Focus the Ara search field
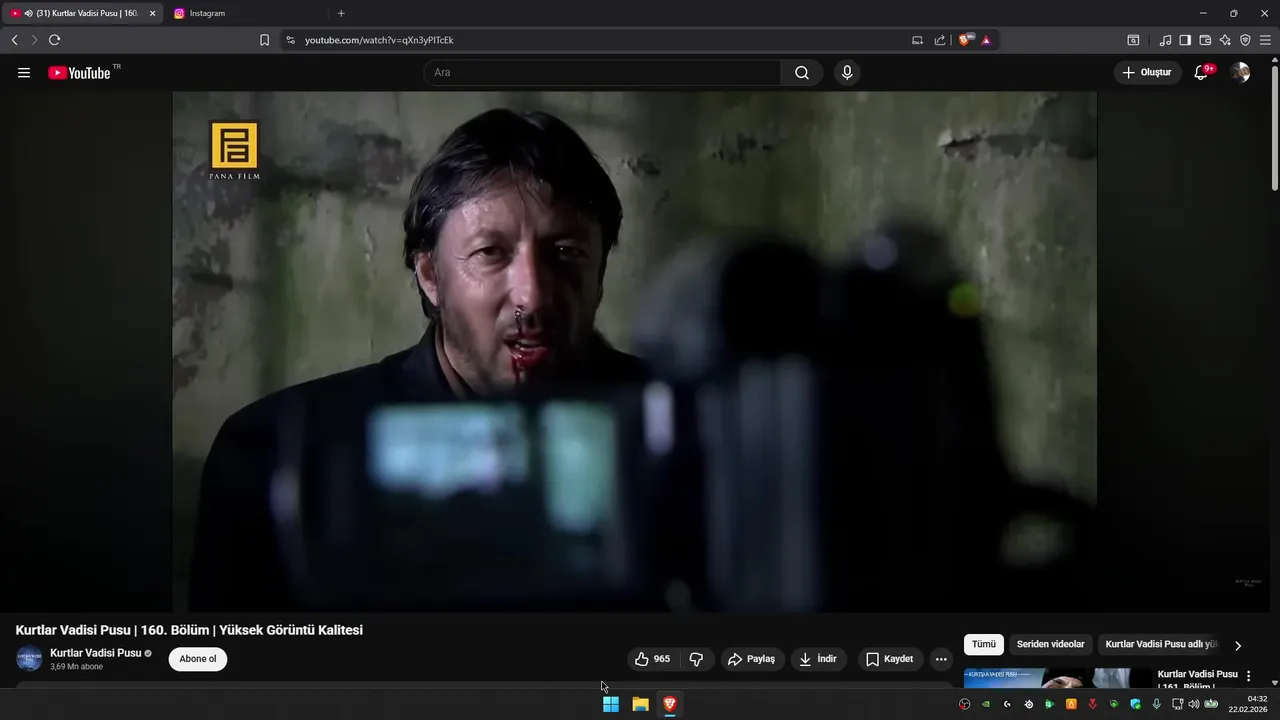Screen dimensions: 1280x720 [x=602, y=73]
